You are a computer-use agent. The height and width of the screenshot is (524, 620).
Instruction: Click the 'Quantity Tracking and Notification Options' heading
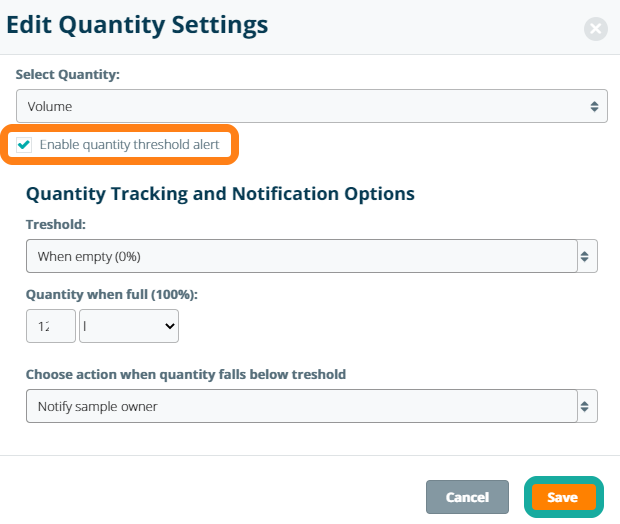[220, 193]
